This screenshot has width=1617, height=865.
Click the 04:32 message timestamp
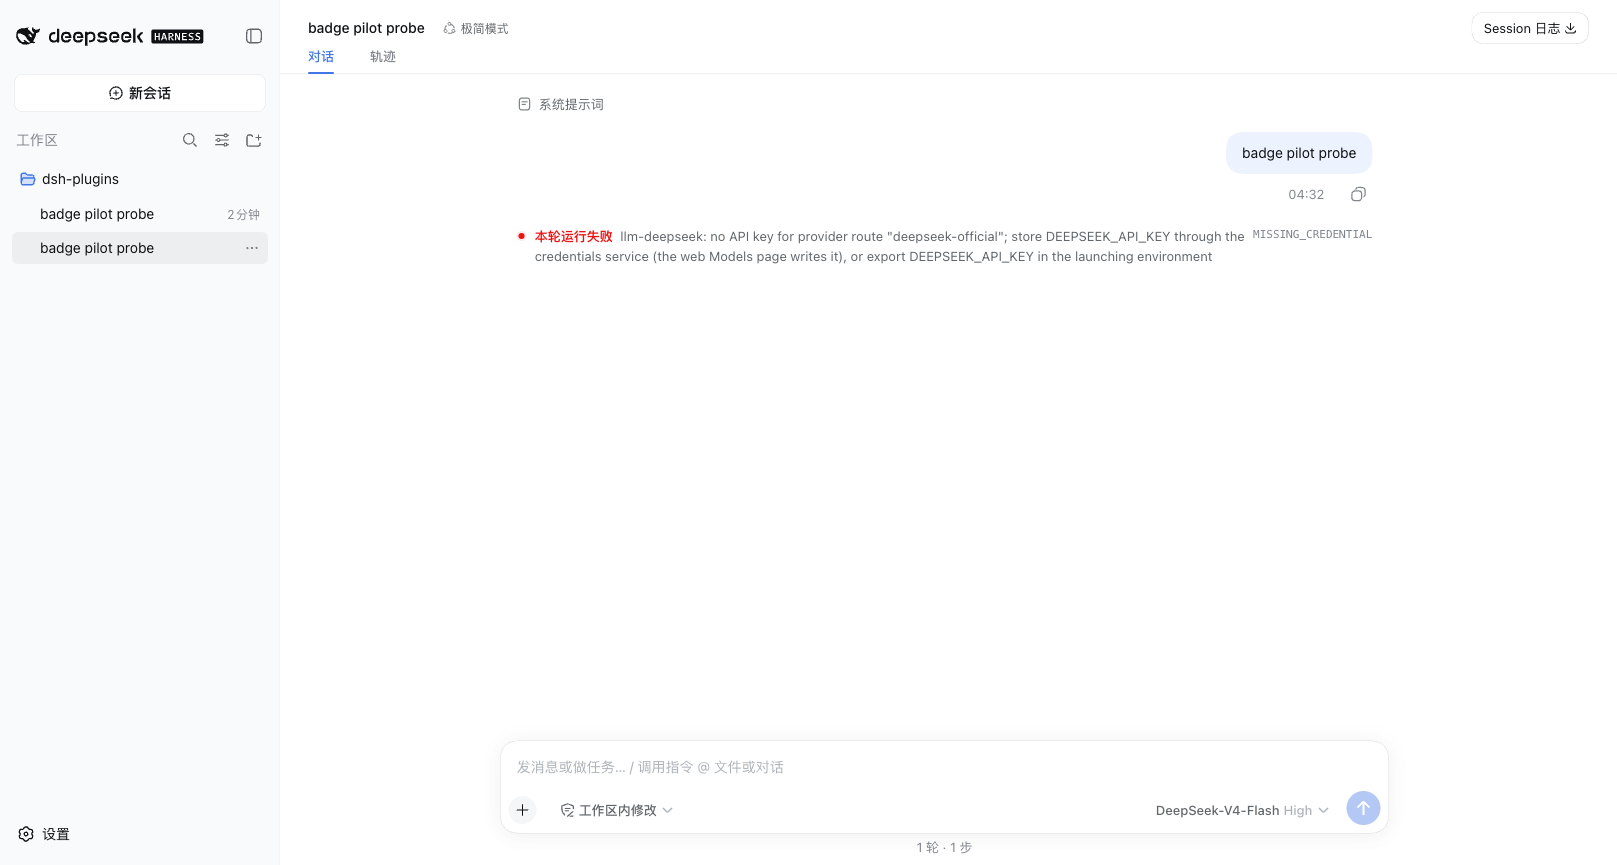pos(1306,195)
